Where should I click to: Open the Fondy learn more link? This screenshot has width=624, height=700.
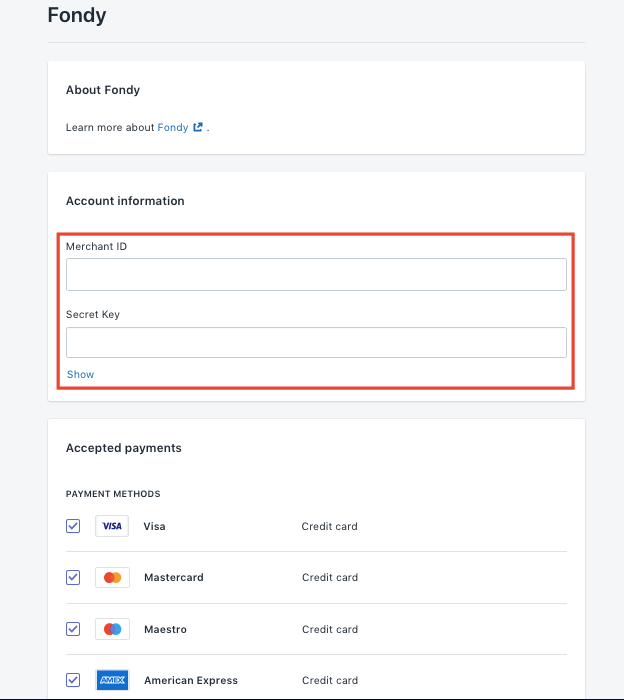[173, 127]
